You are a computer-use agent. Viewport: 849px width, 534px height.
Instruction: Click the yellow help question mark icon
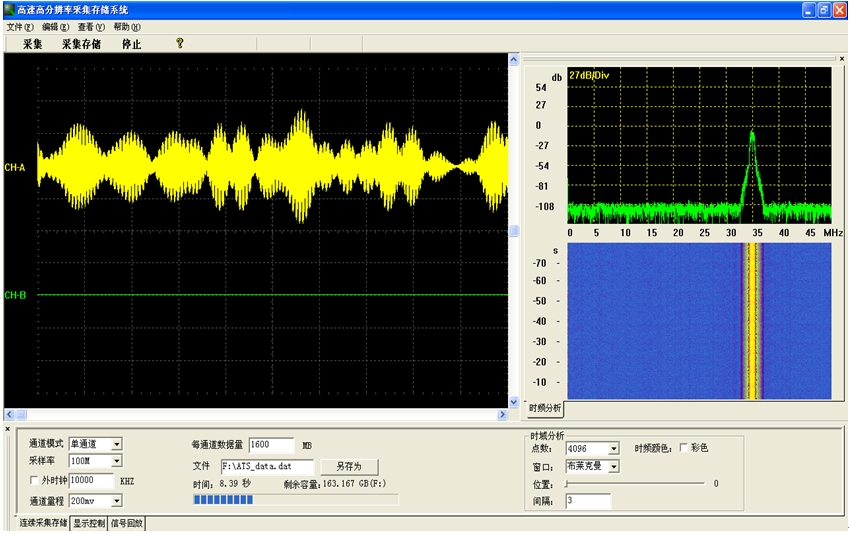click(x=180, y=43)
